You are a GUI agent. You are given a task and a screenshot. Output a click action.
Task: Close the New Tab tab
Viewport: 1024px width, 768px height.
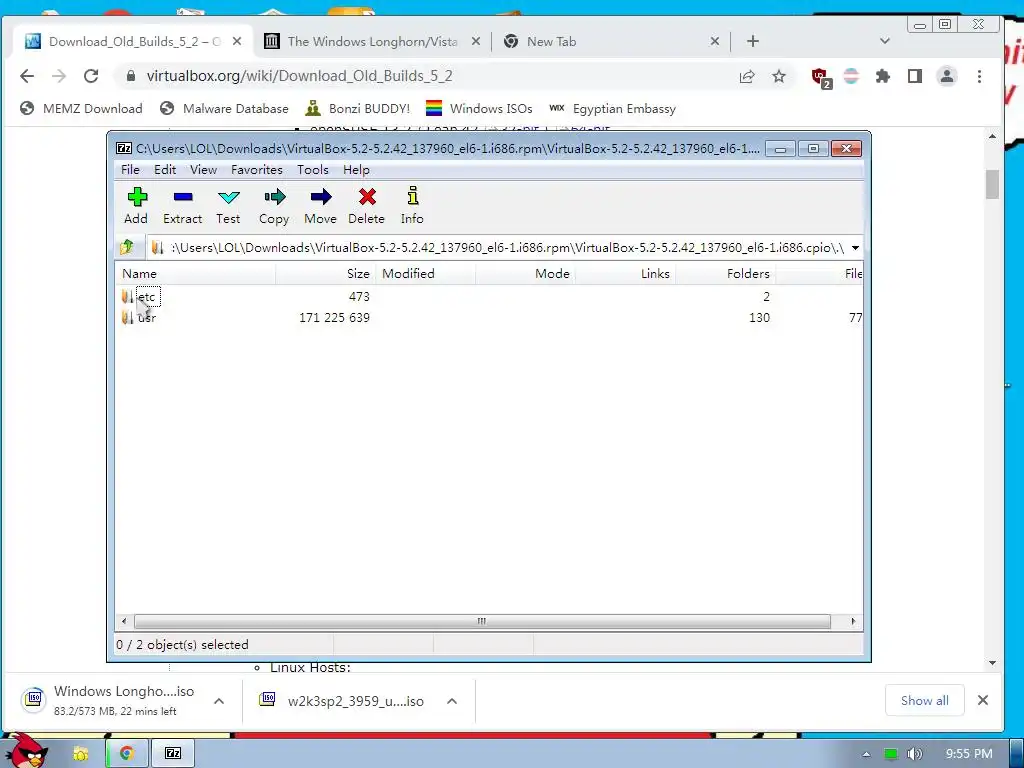click(714, 41)
